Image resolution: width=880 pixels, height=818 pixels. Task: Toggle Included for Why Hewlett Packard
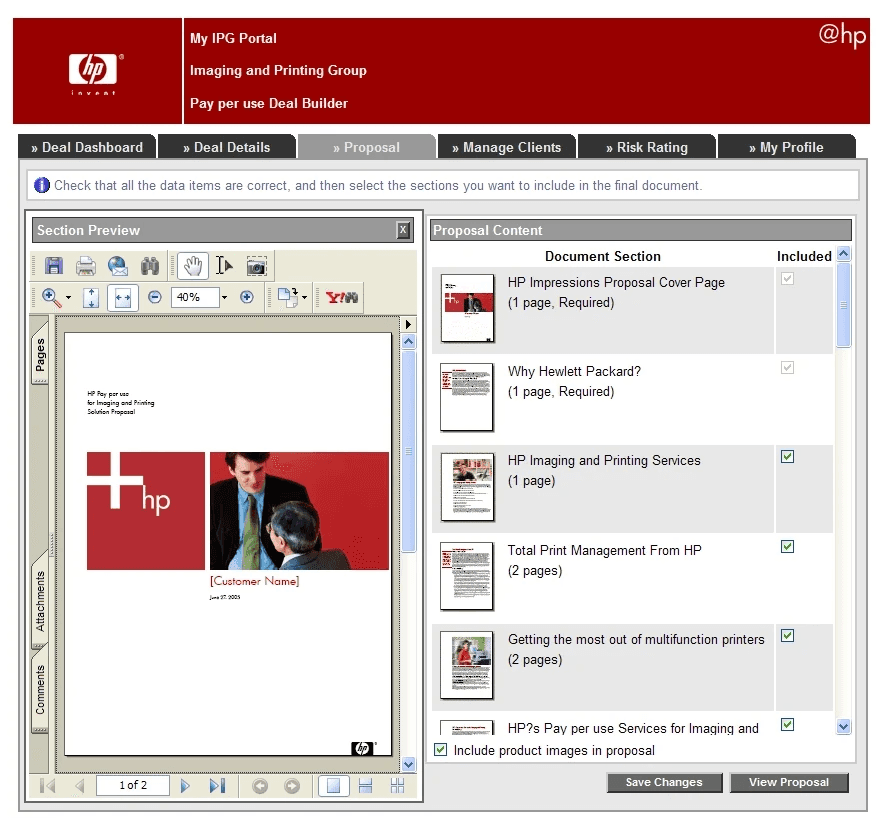click(x=787, y=367)
